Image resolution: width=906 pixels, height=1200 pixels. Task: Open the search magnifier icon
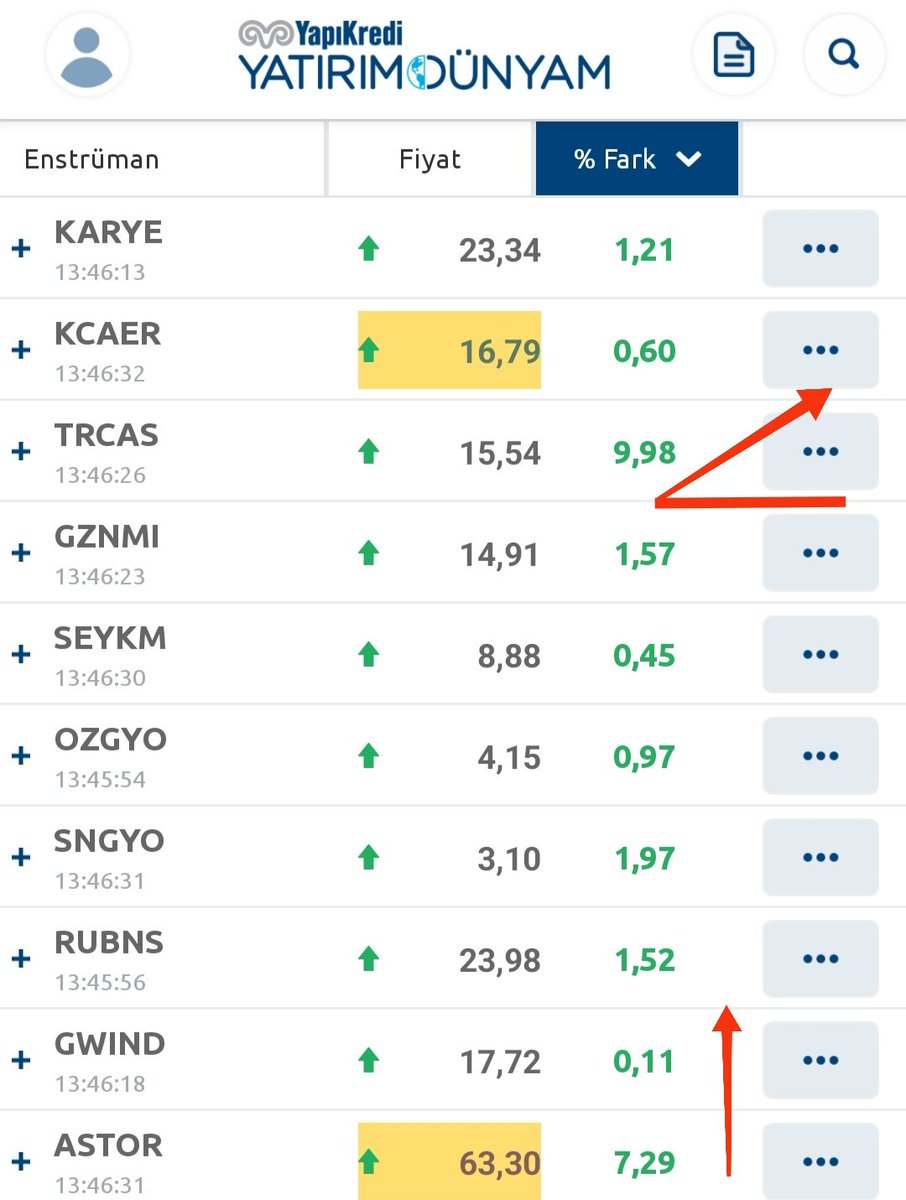coord(845,55)
